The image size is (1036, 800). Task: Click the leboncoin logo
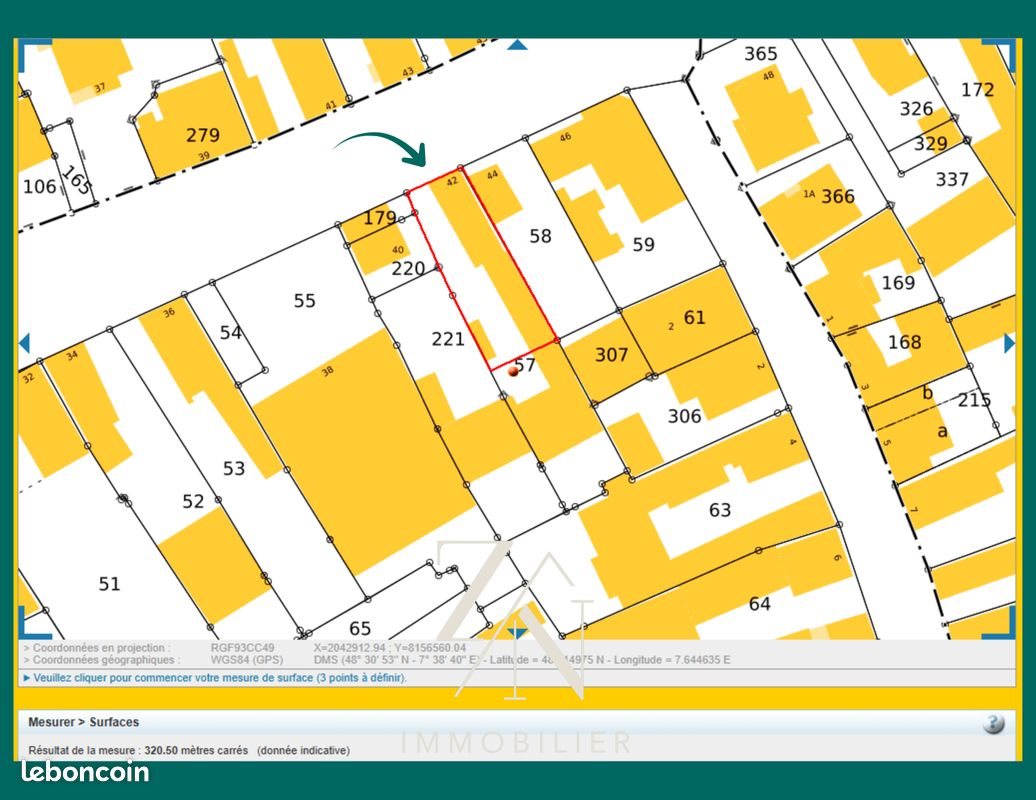click(x=85, y=772)
